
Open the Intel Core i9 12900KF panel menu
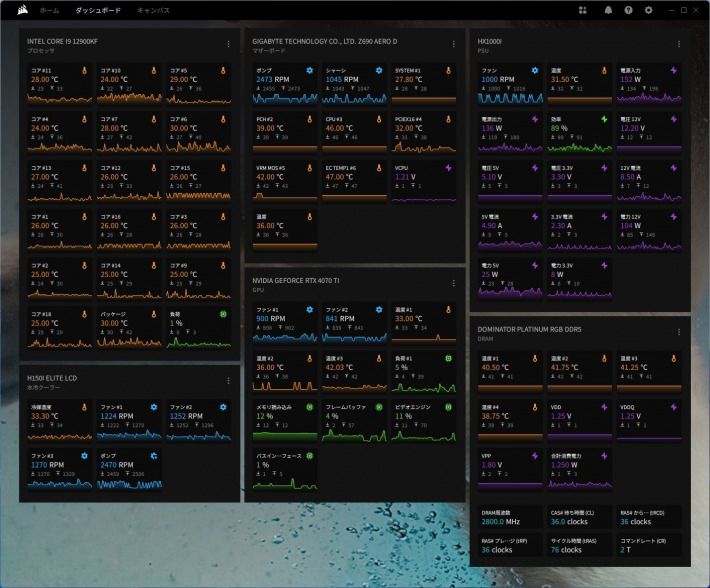[228, 44]
